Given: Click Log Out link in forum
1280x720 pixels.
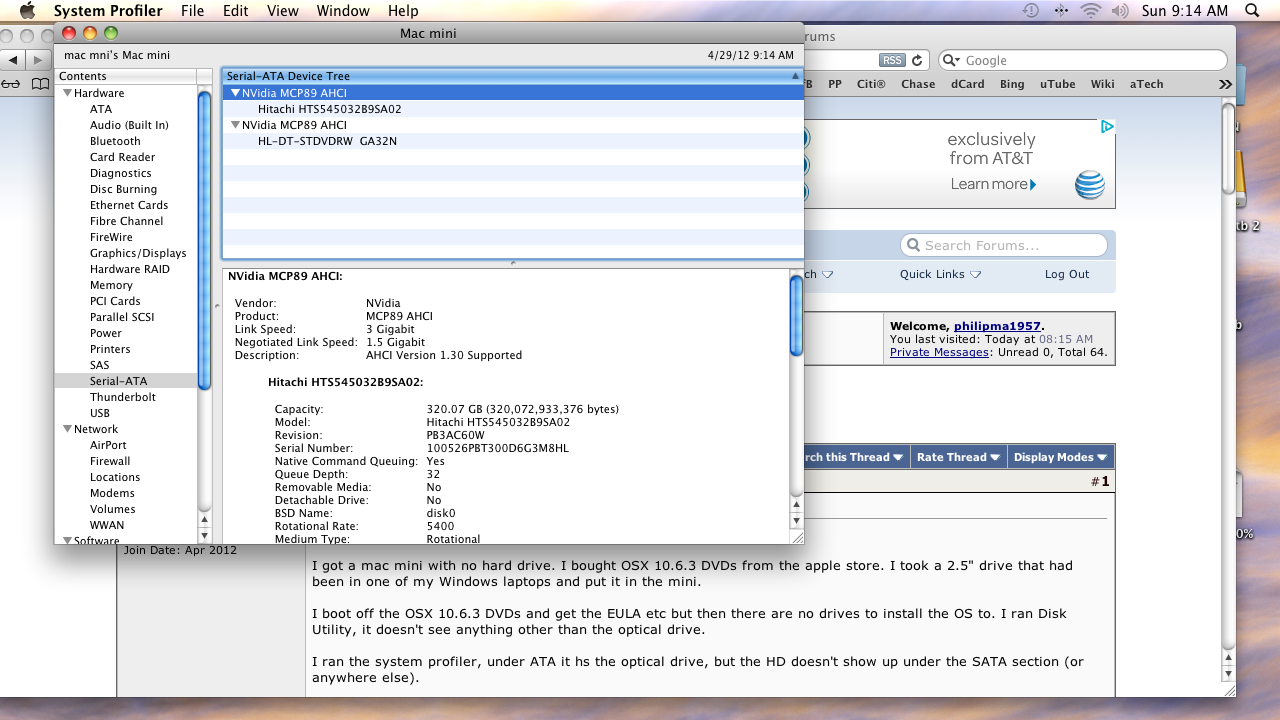Looking at the screenshot, I should pyautogui.click(x=1067, y=274).
